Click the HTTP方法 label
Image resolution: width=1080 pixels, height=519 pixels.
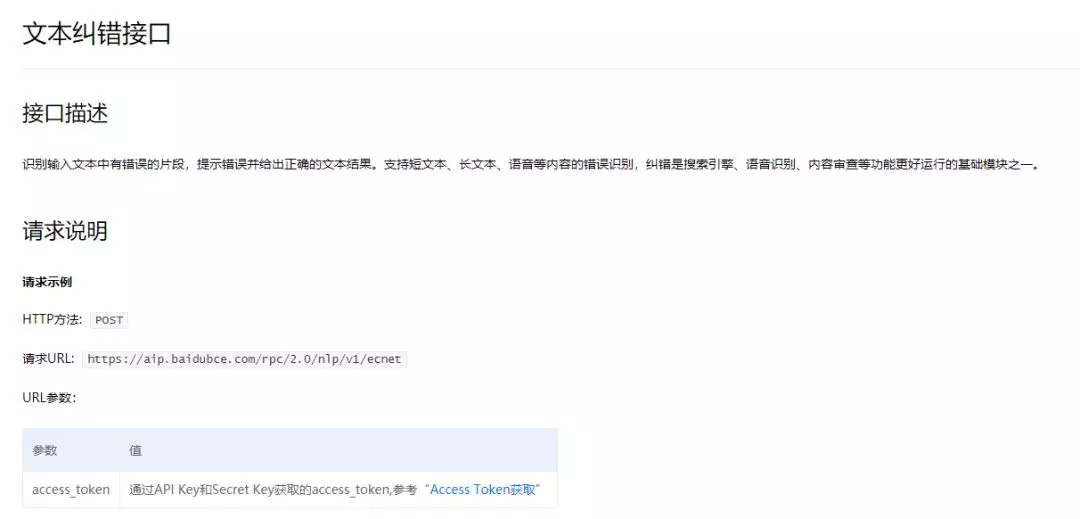(x=52, y=319)
